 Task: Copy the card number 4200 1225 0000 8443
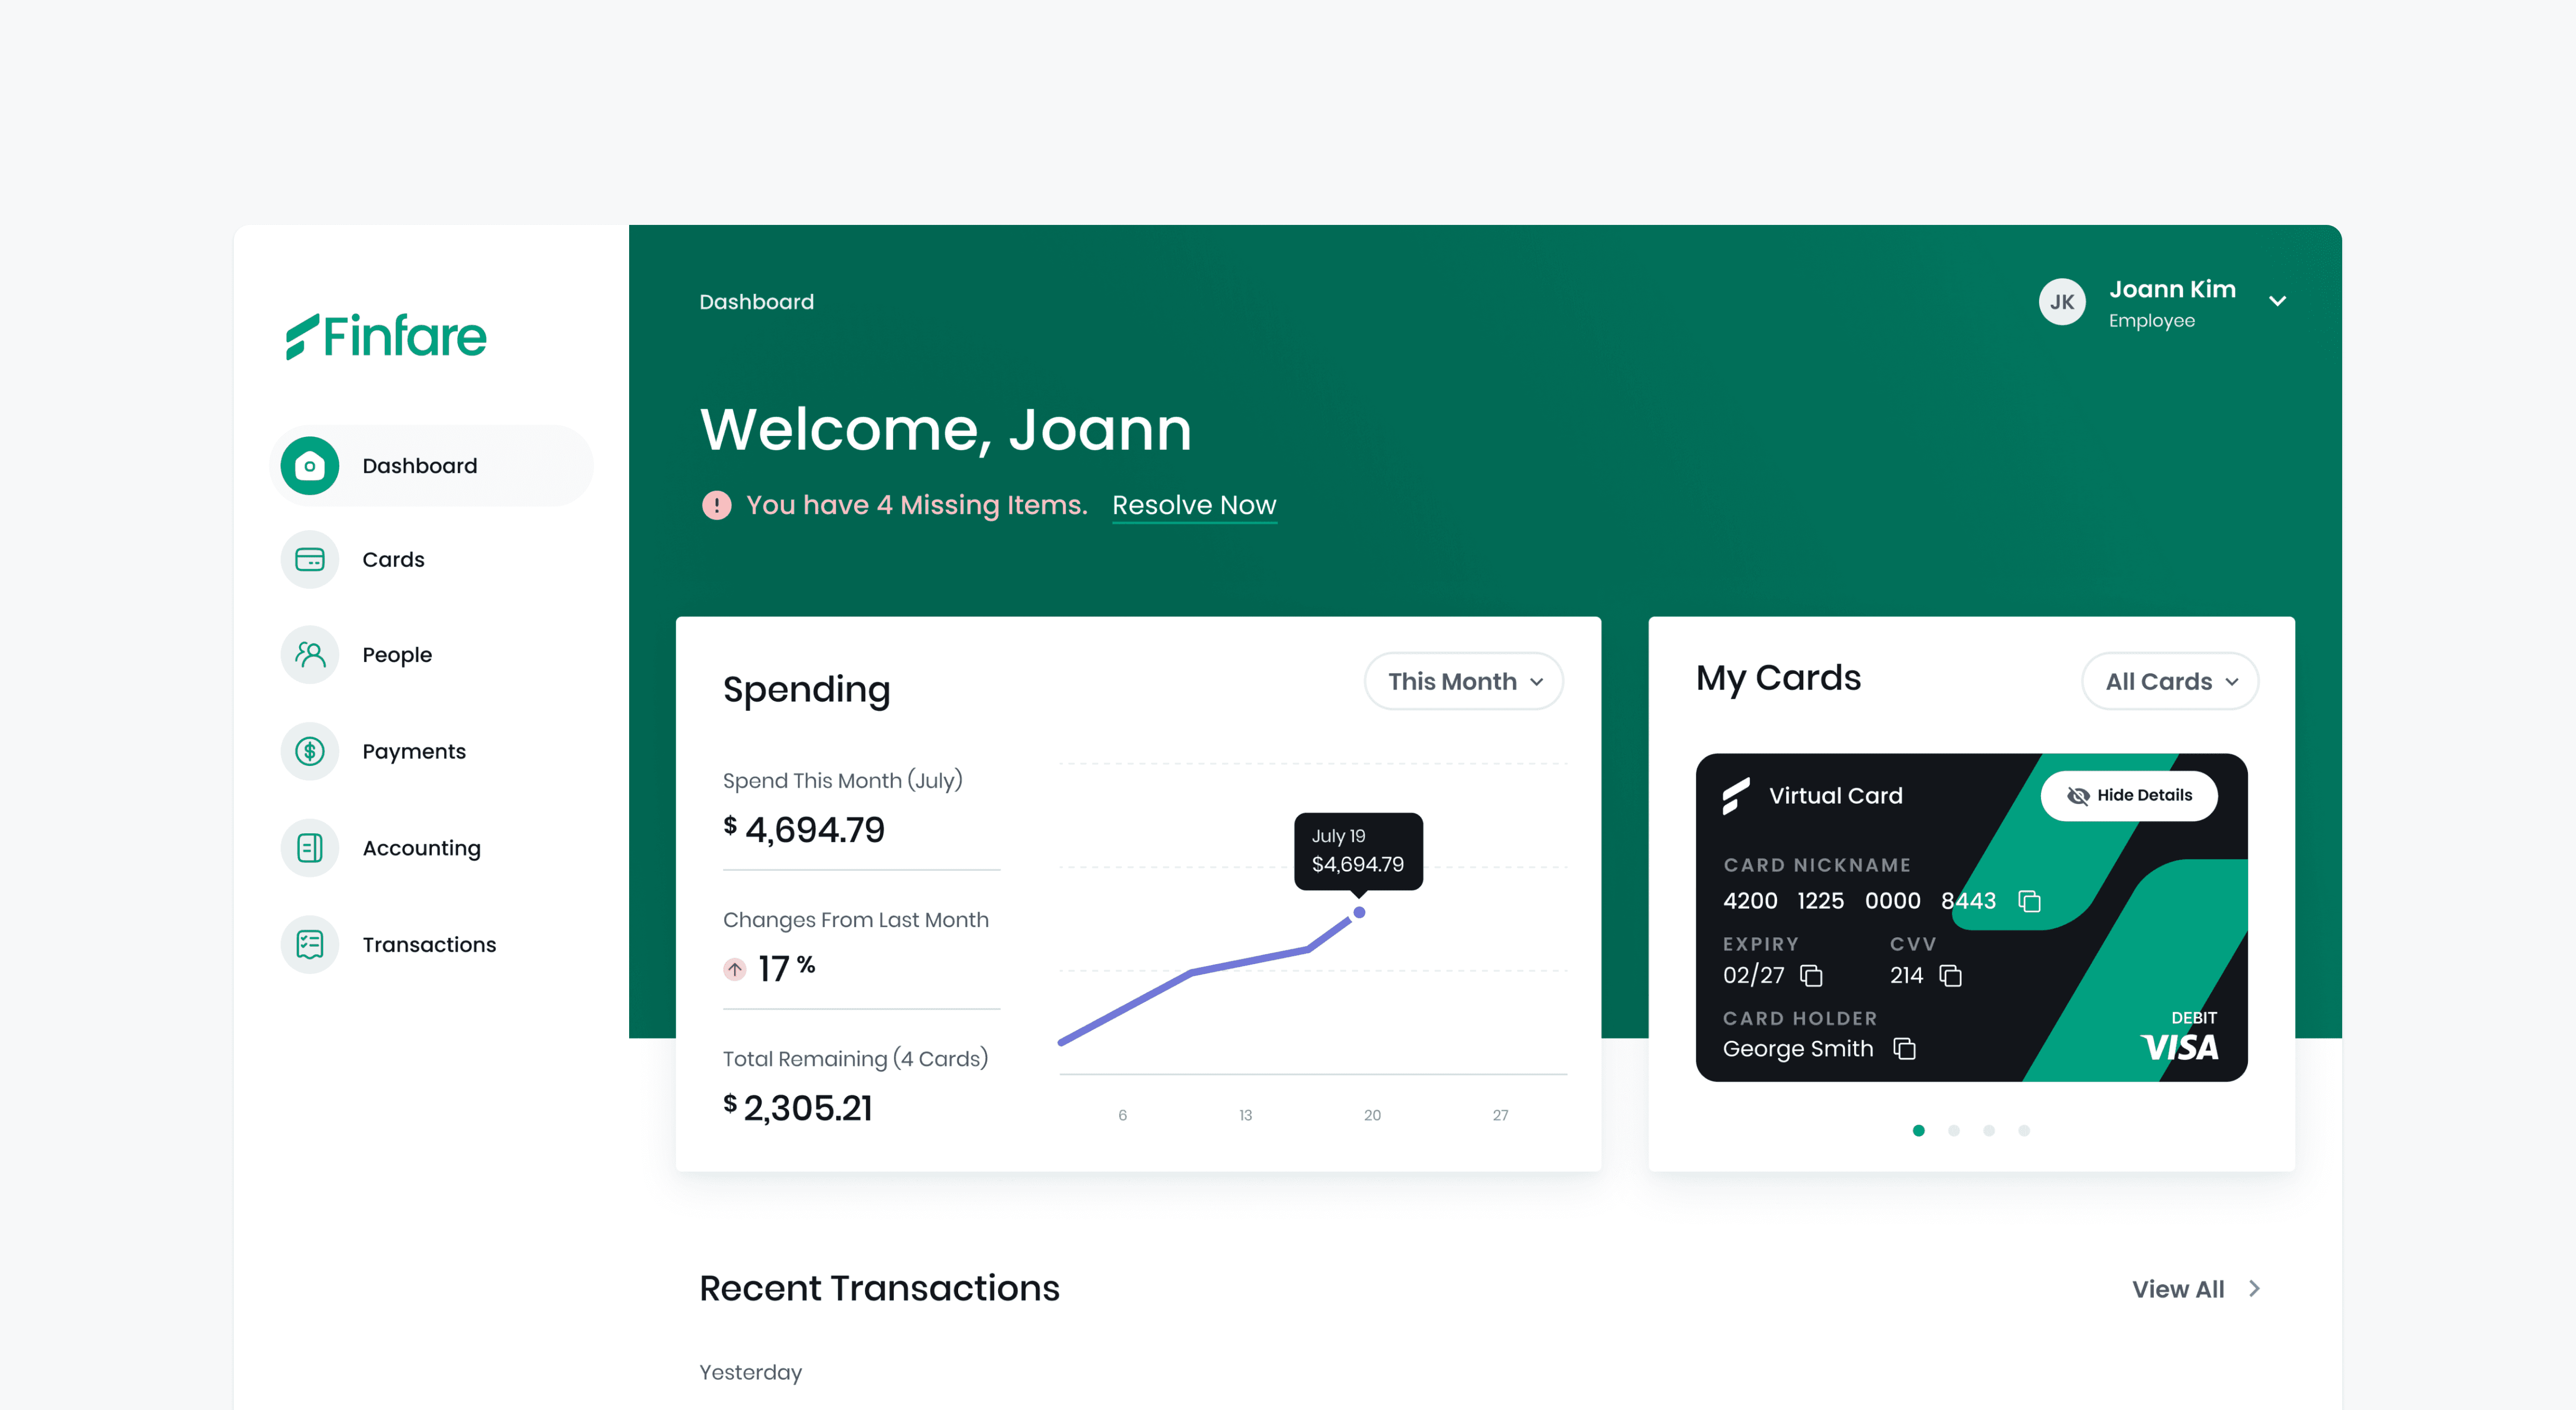pos(2029,901)
